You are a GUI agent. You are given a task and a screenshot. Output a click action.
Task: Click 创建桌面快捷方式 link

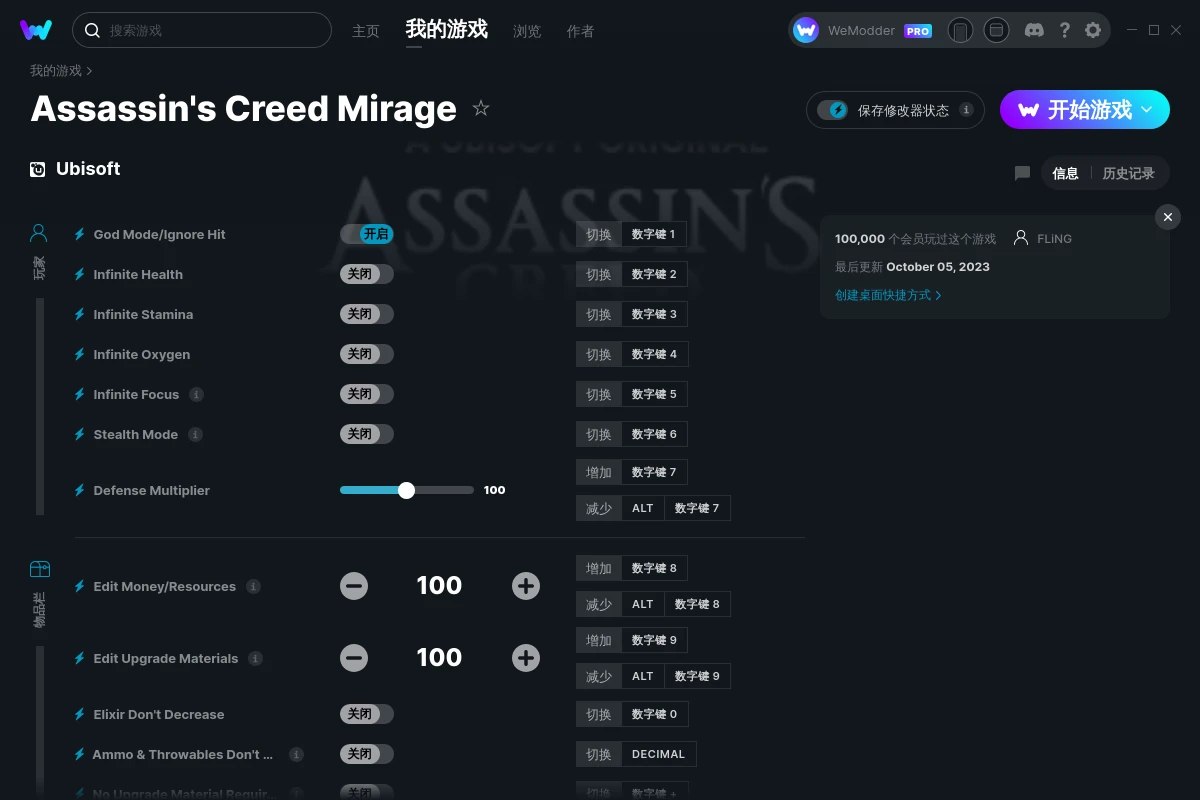(x=888, y=295)
